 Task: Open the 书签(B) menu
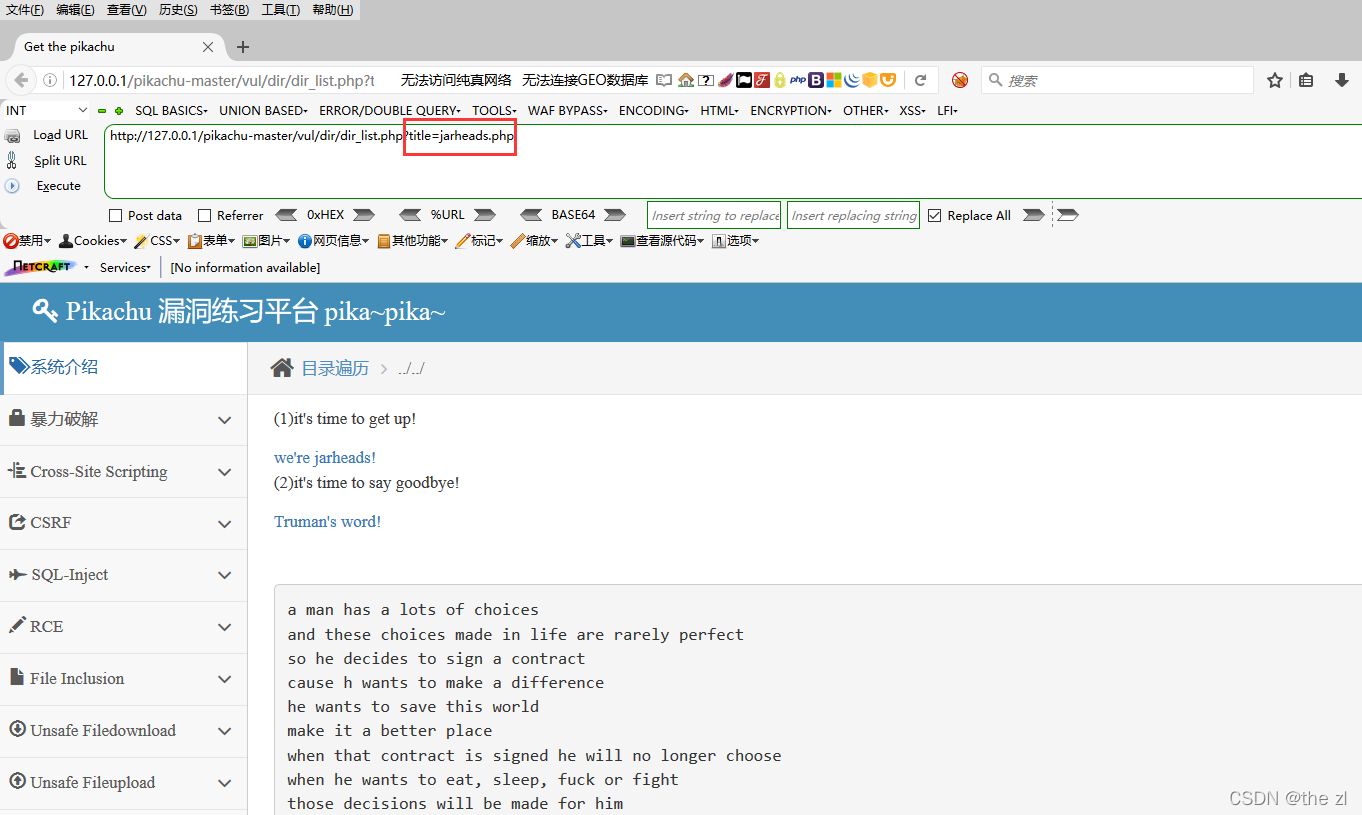(x=229, y=10)
